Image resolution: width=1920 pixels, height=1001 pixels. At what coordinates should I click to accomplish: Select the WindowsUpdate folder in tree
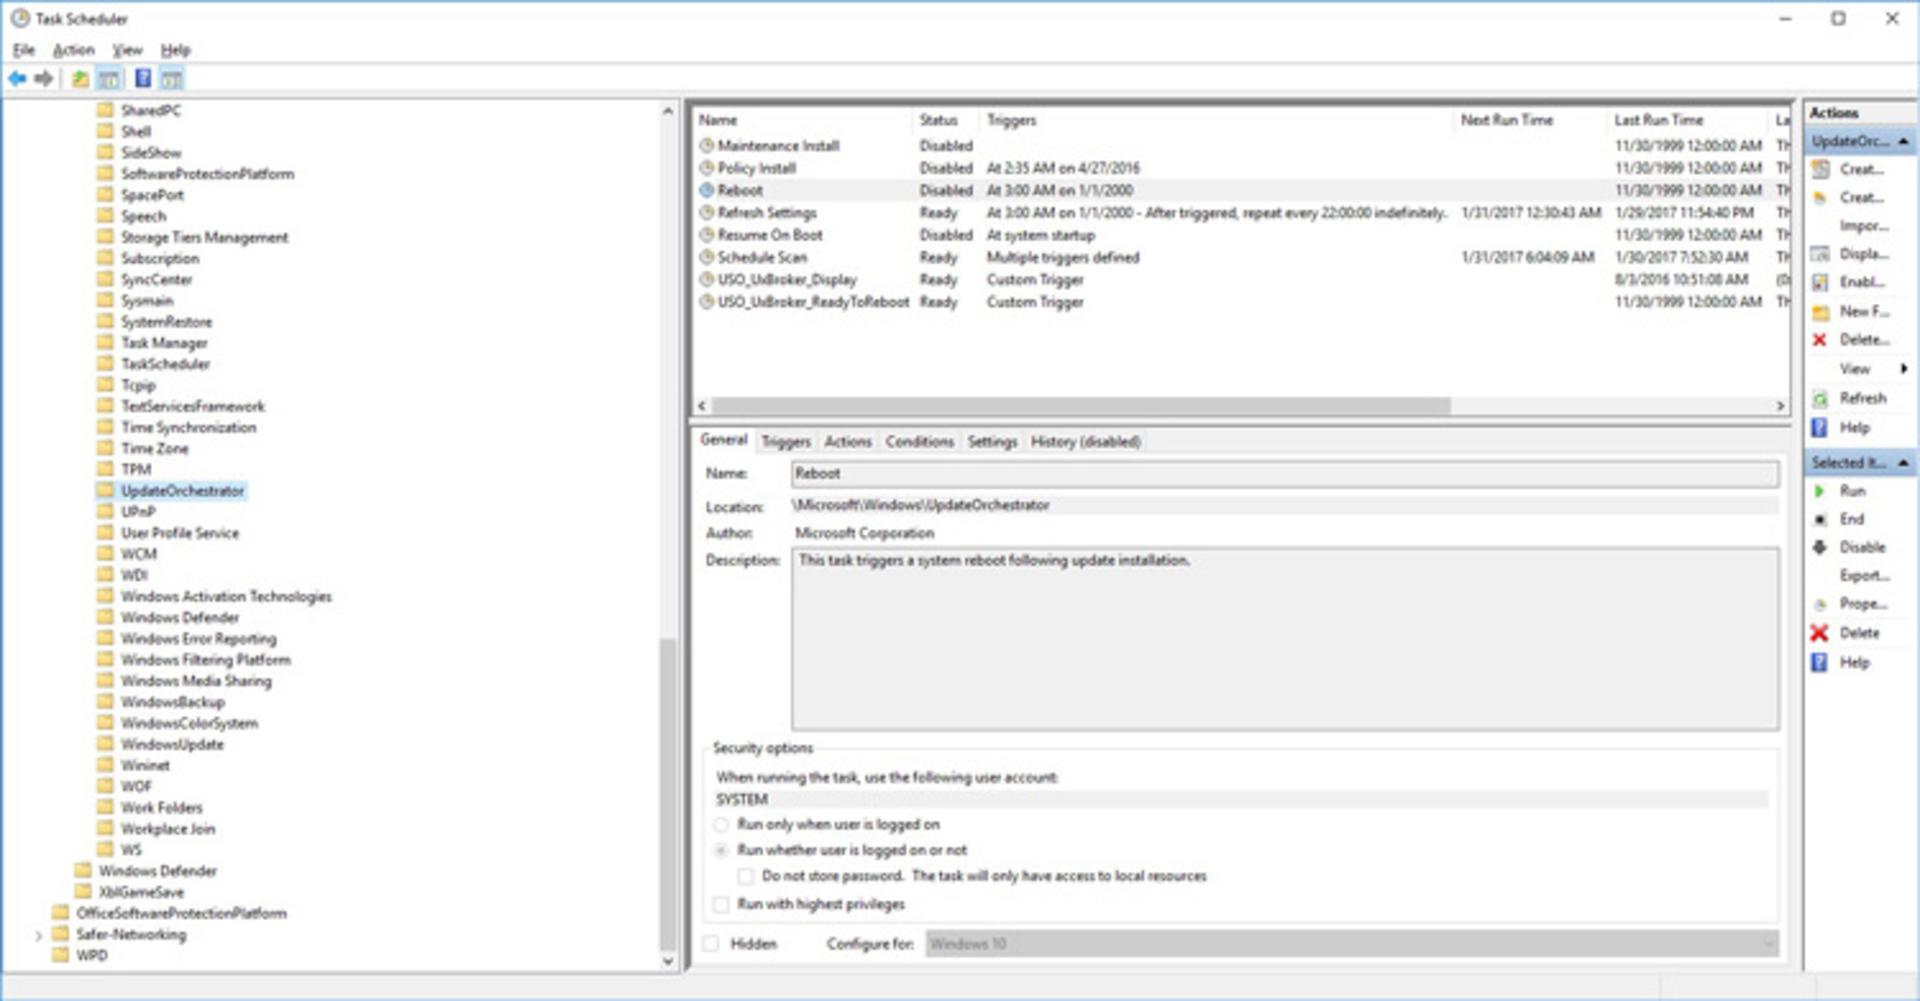(x=172, y=745)
